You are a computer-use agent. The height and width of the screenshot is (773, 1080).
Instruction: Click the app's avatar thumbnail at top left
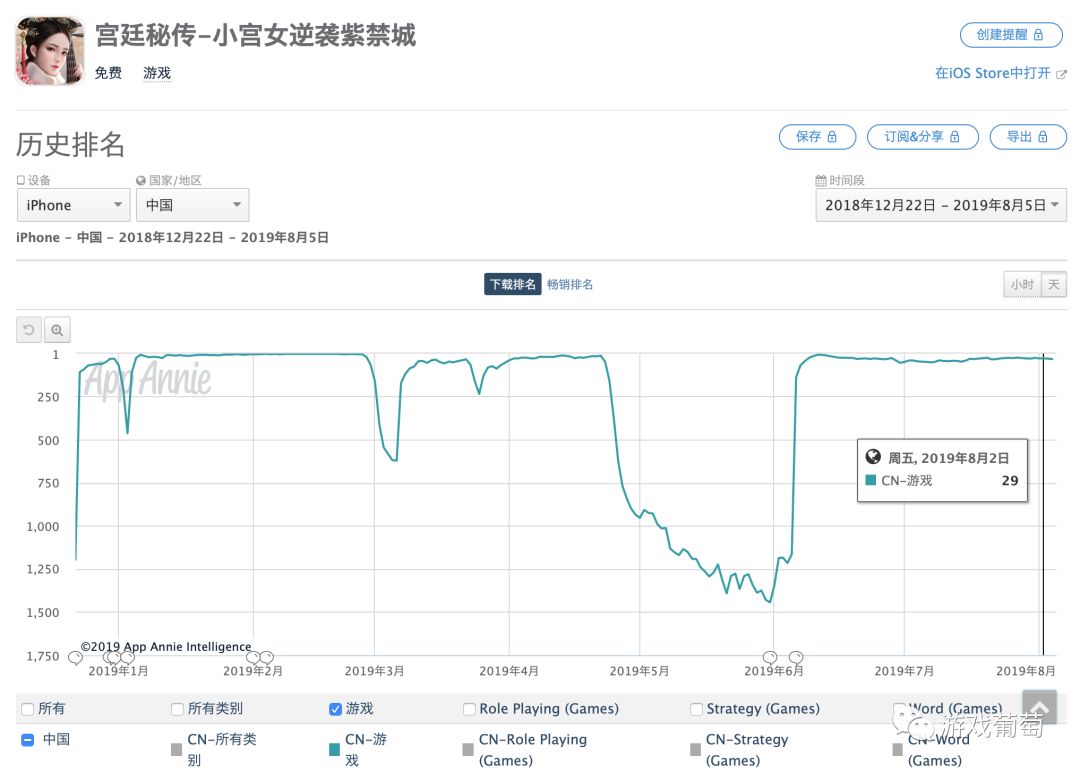49,49
